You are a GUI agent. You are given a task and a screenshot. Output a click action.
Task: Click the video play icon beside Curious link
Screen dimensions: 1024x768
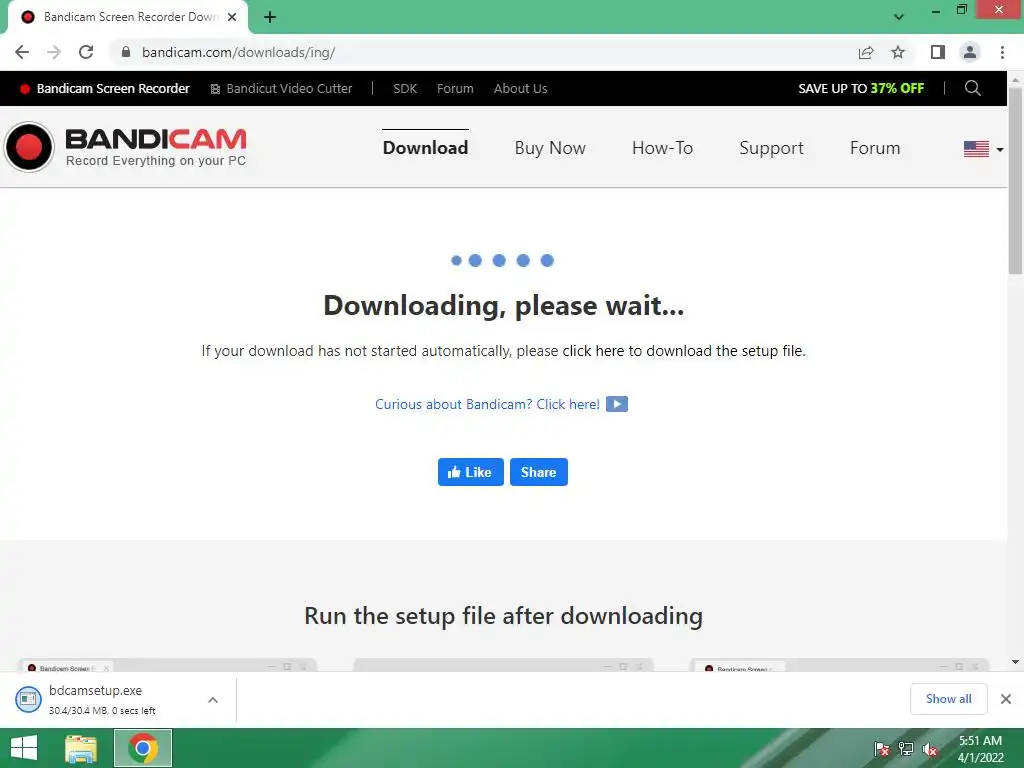coord(616,404)
